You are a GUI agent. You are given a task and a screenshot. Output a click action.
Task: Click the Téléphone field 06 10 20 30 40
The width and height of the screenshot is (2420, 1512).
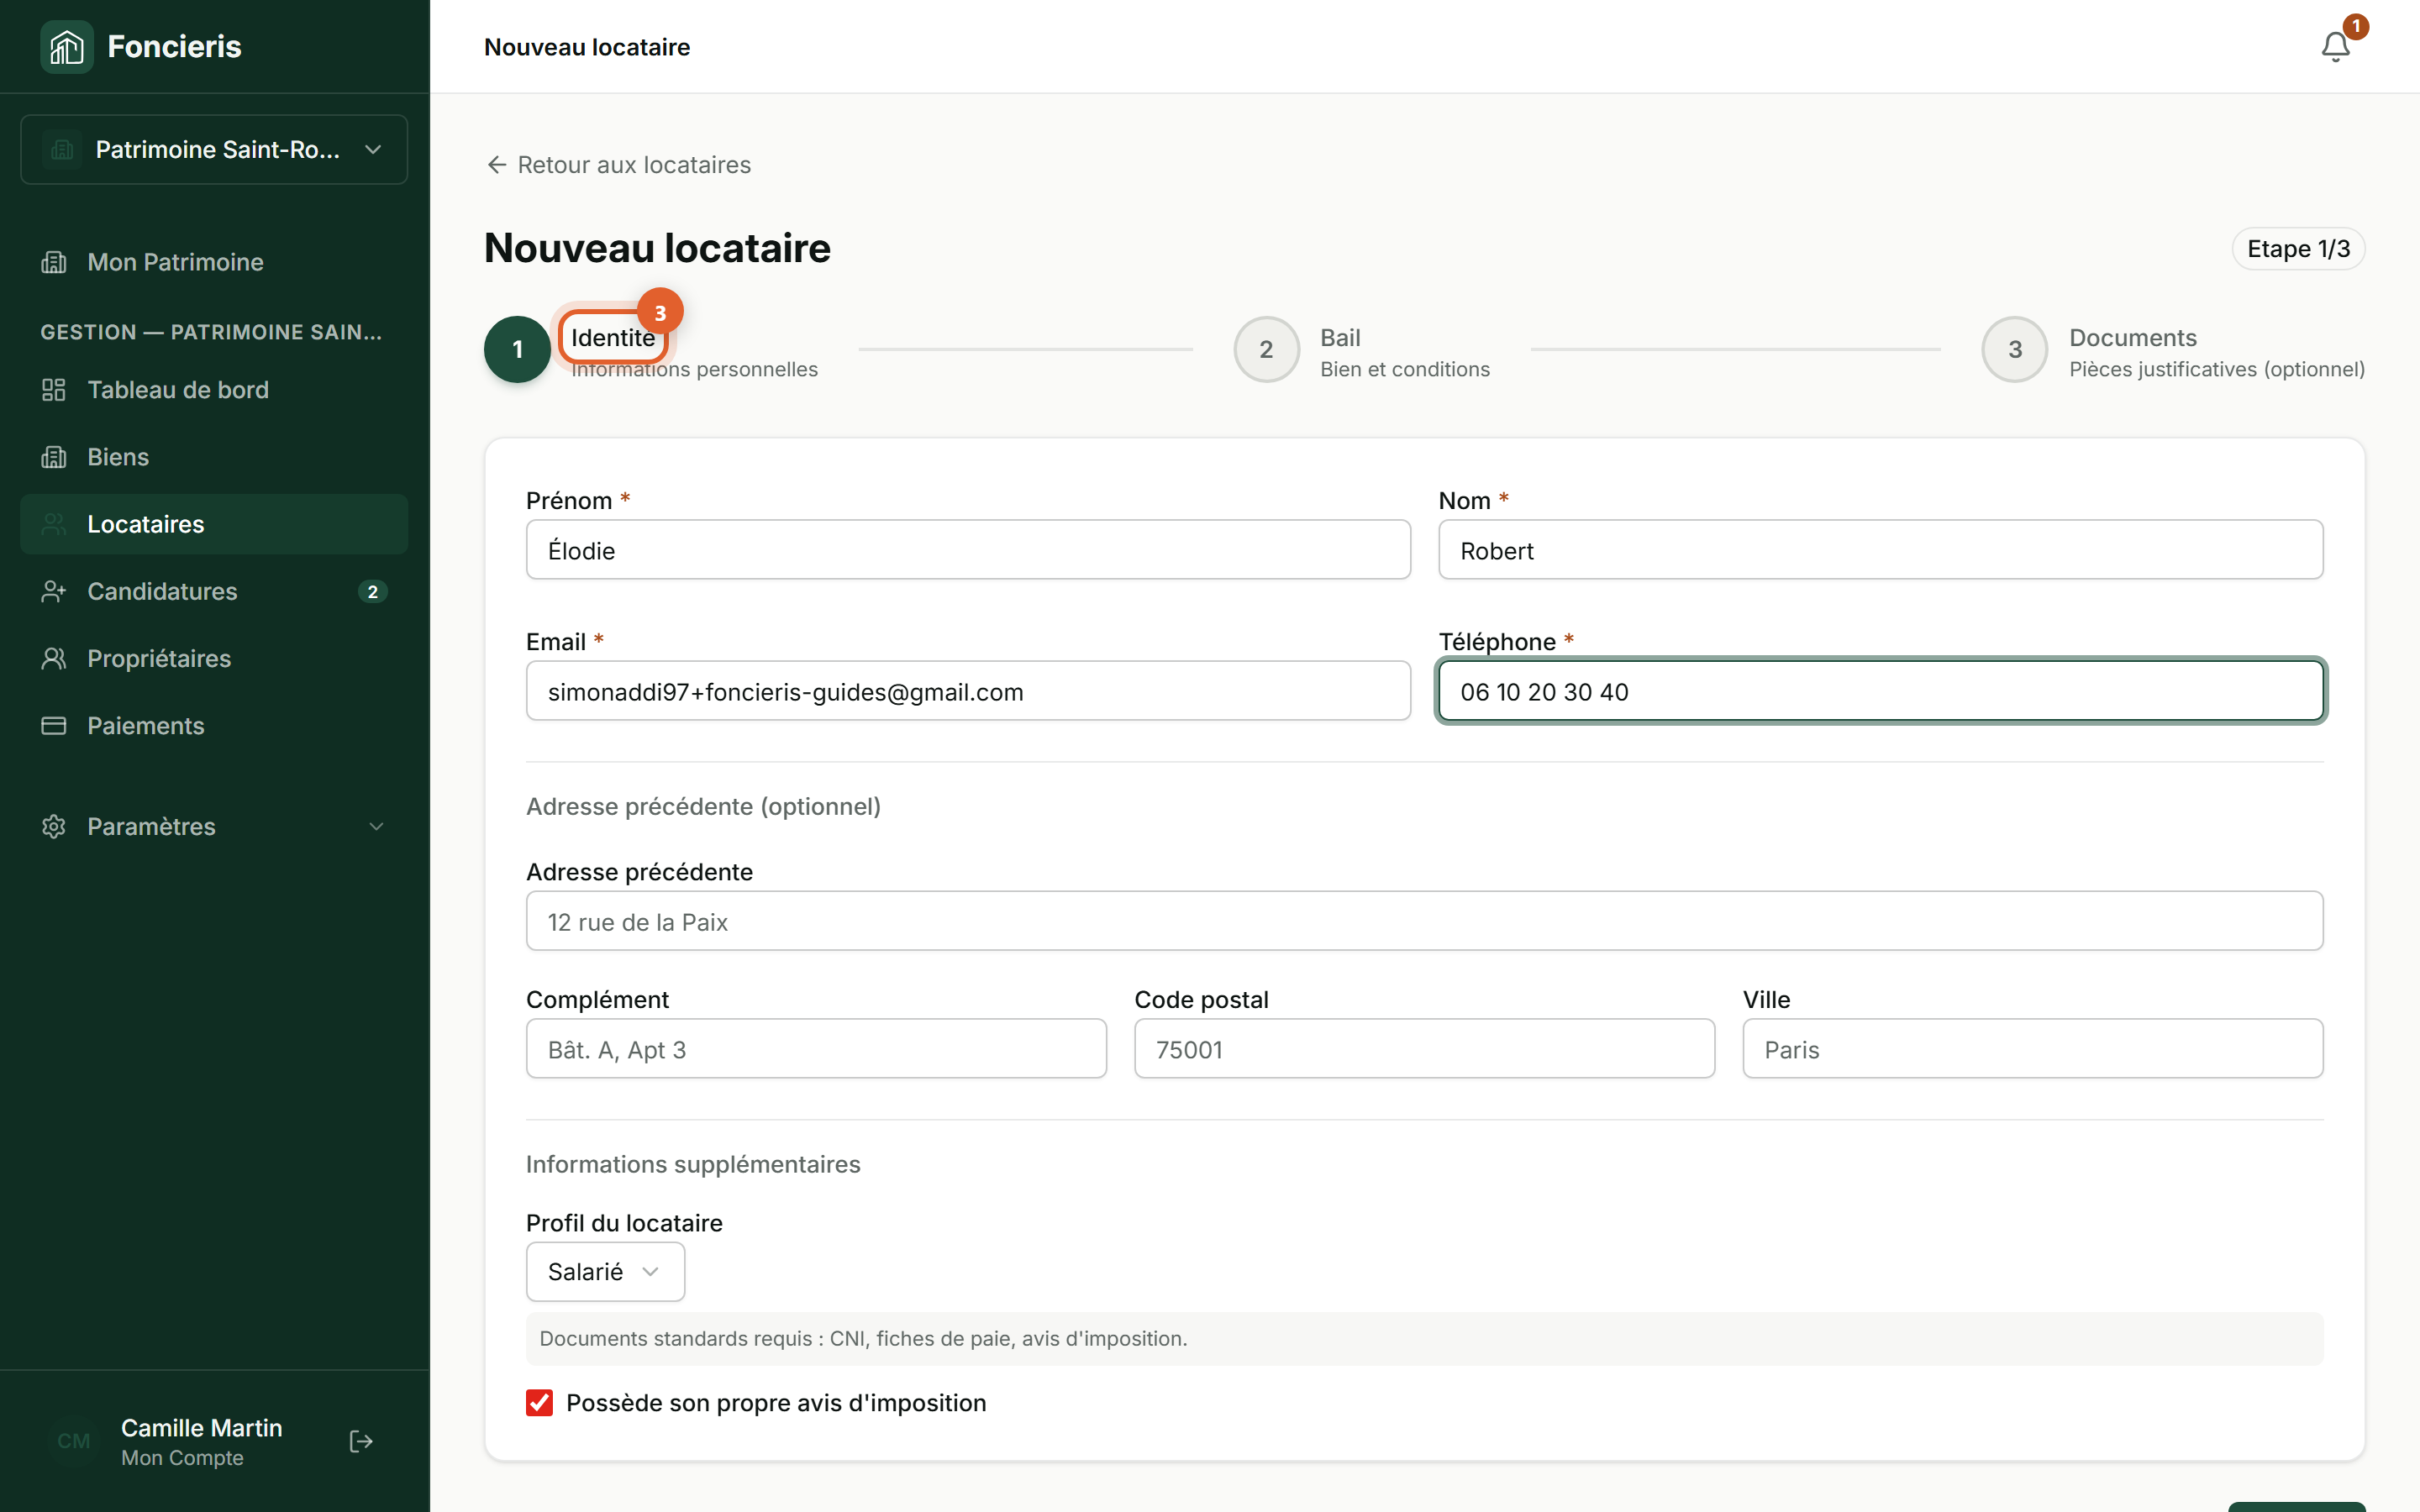point(1880,691)
